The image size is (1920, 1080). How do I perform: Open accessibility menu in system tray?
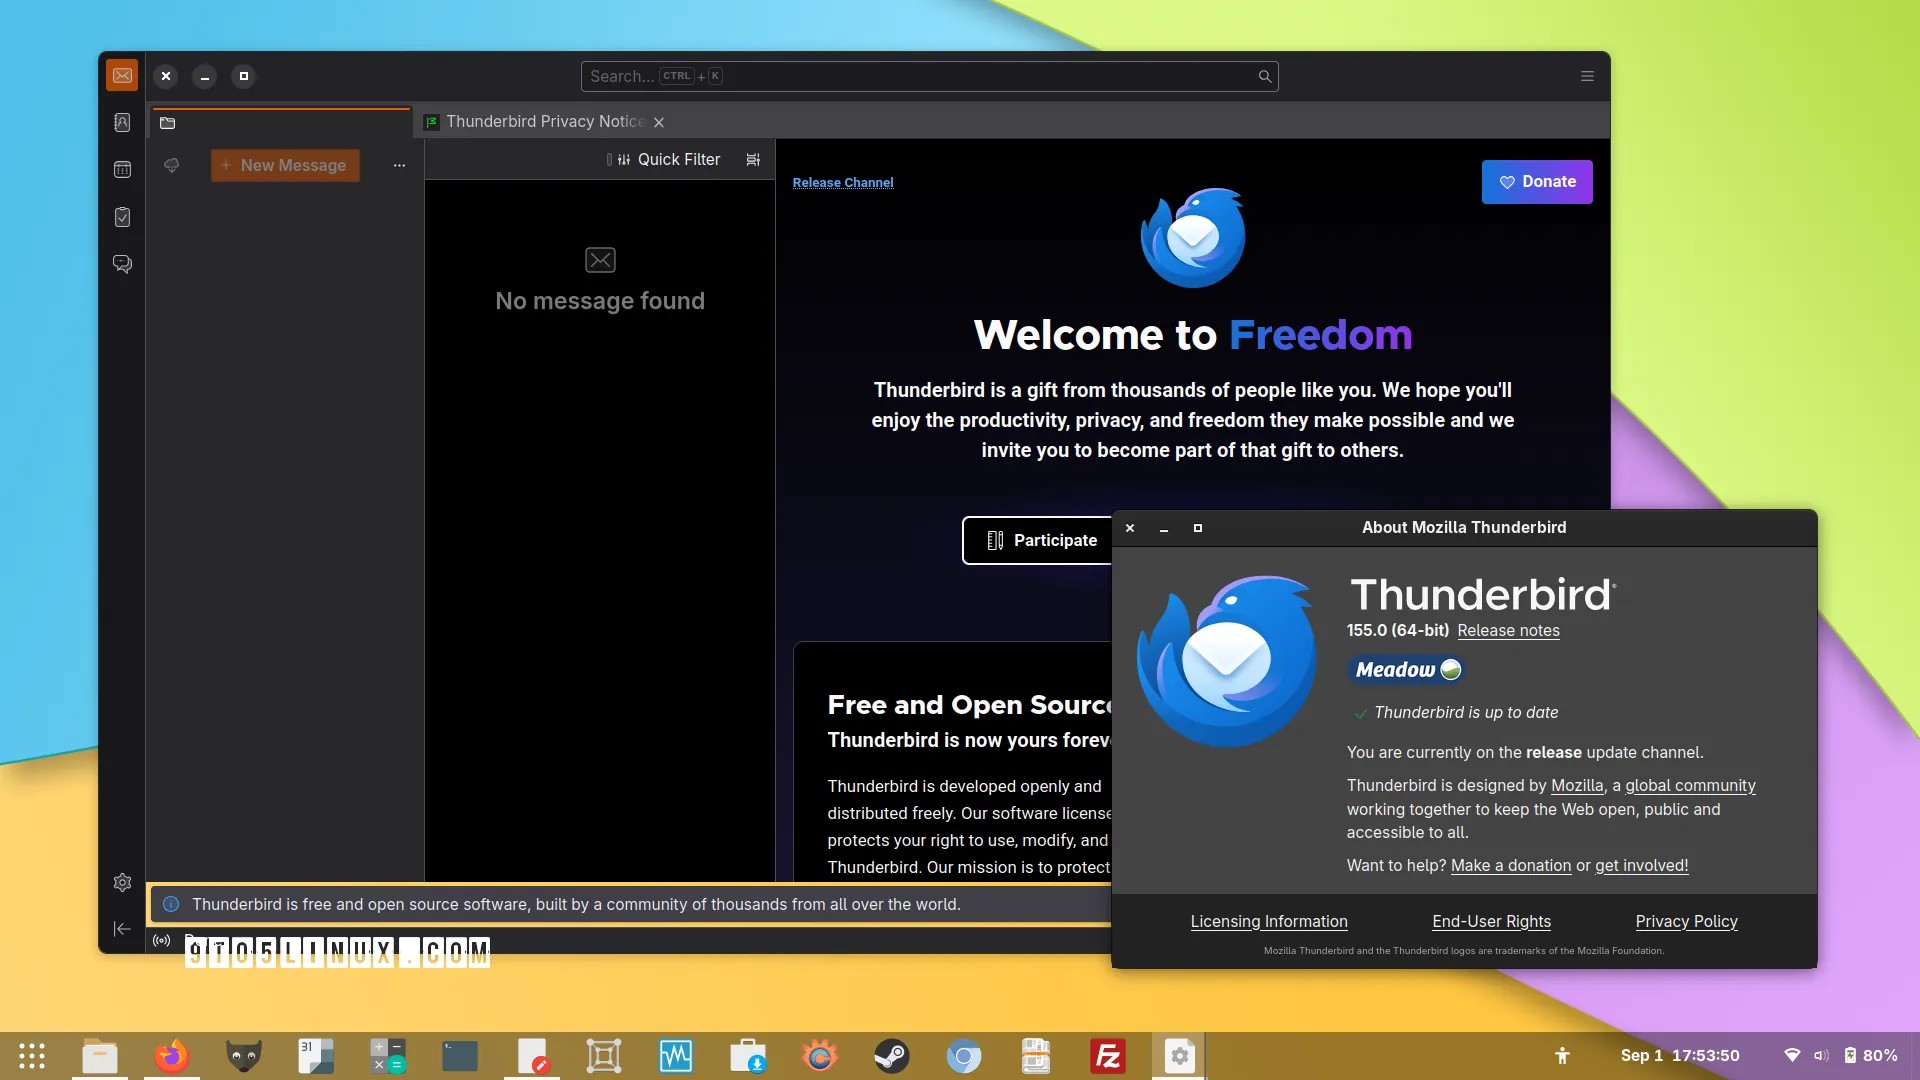1562,1055
